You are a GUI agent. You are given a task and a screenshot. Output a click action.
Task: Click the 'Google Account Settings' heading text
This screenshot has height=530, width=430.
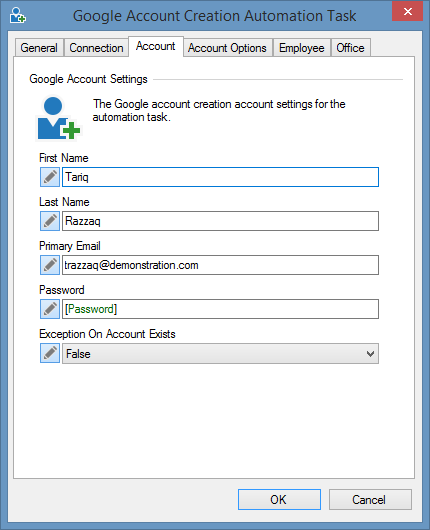89,79
